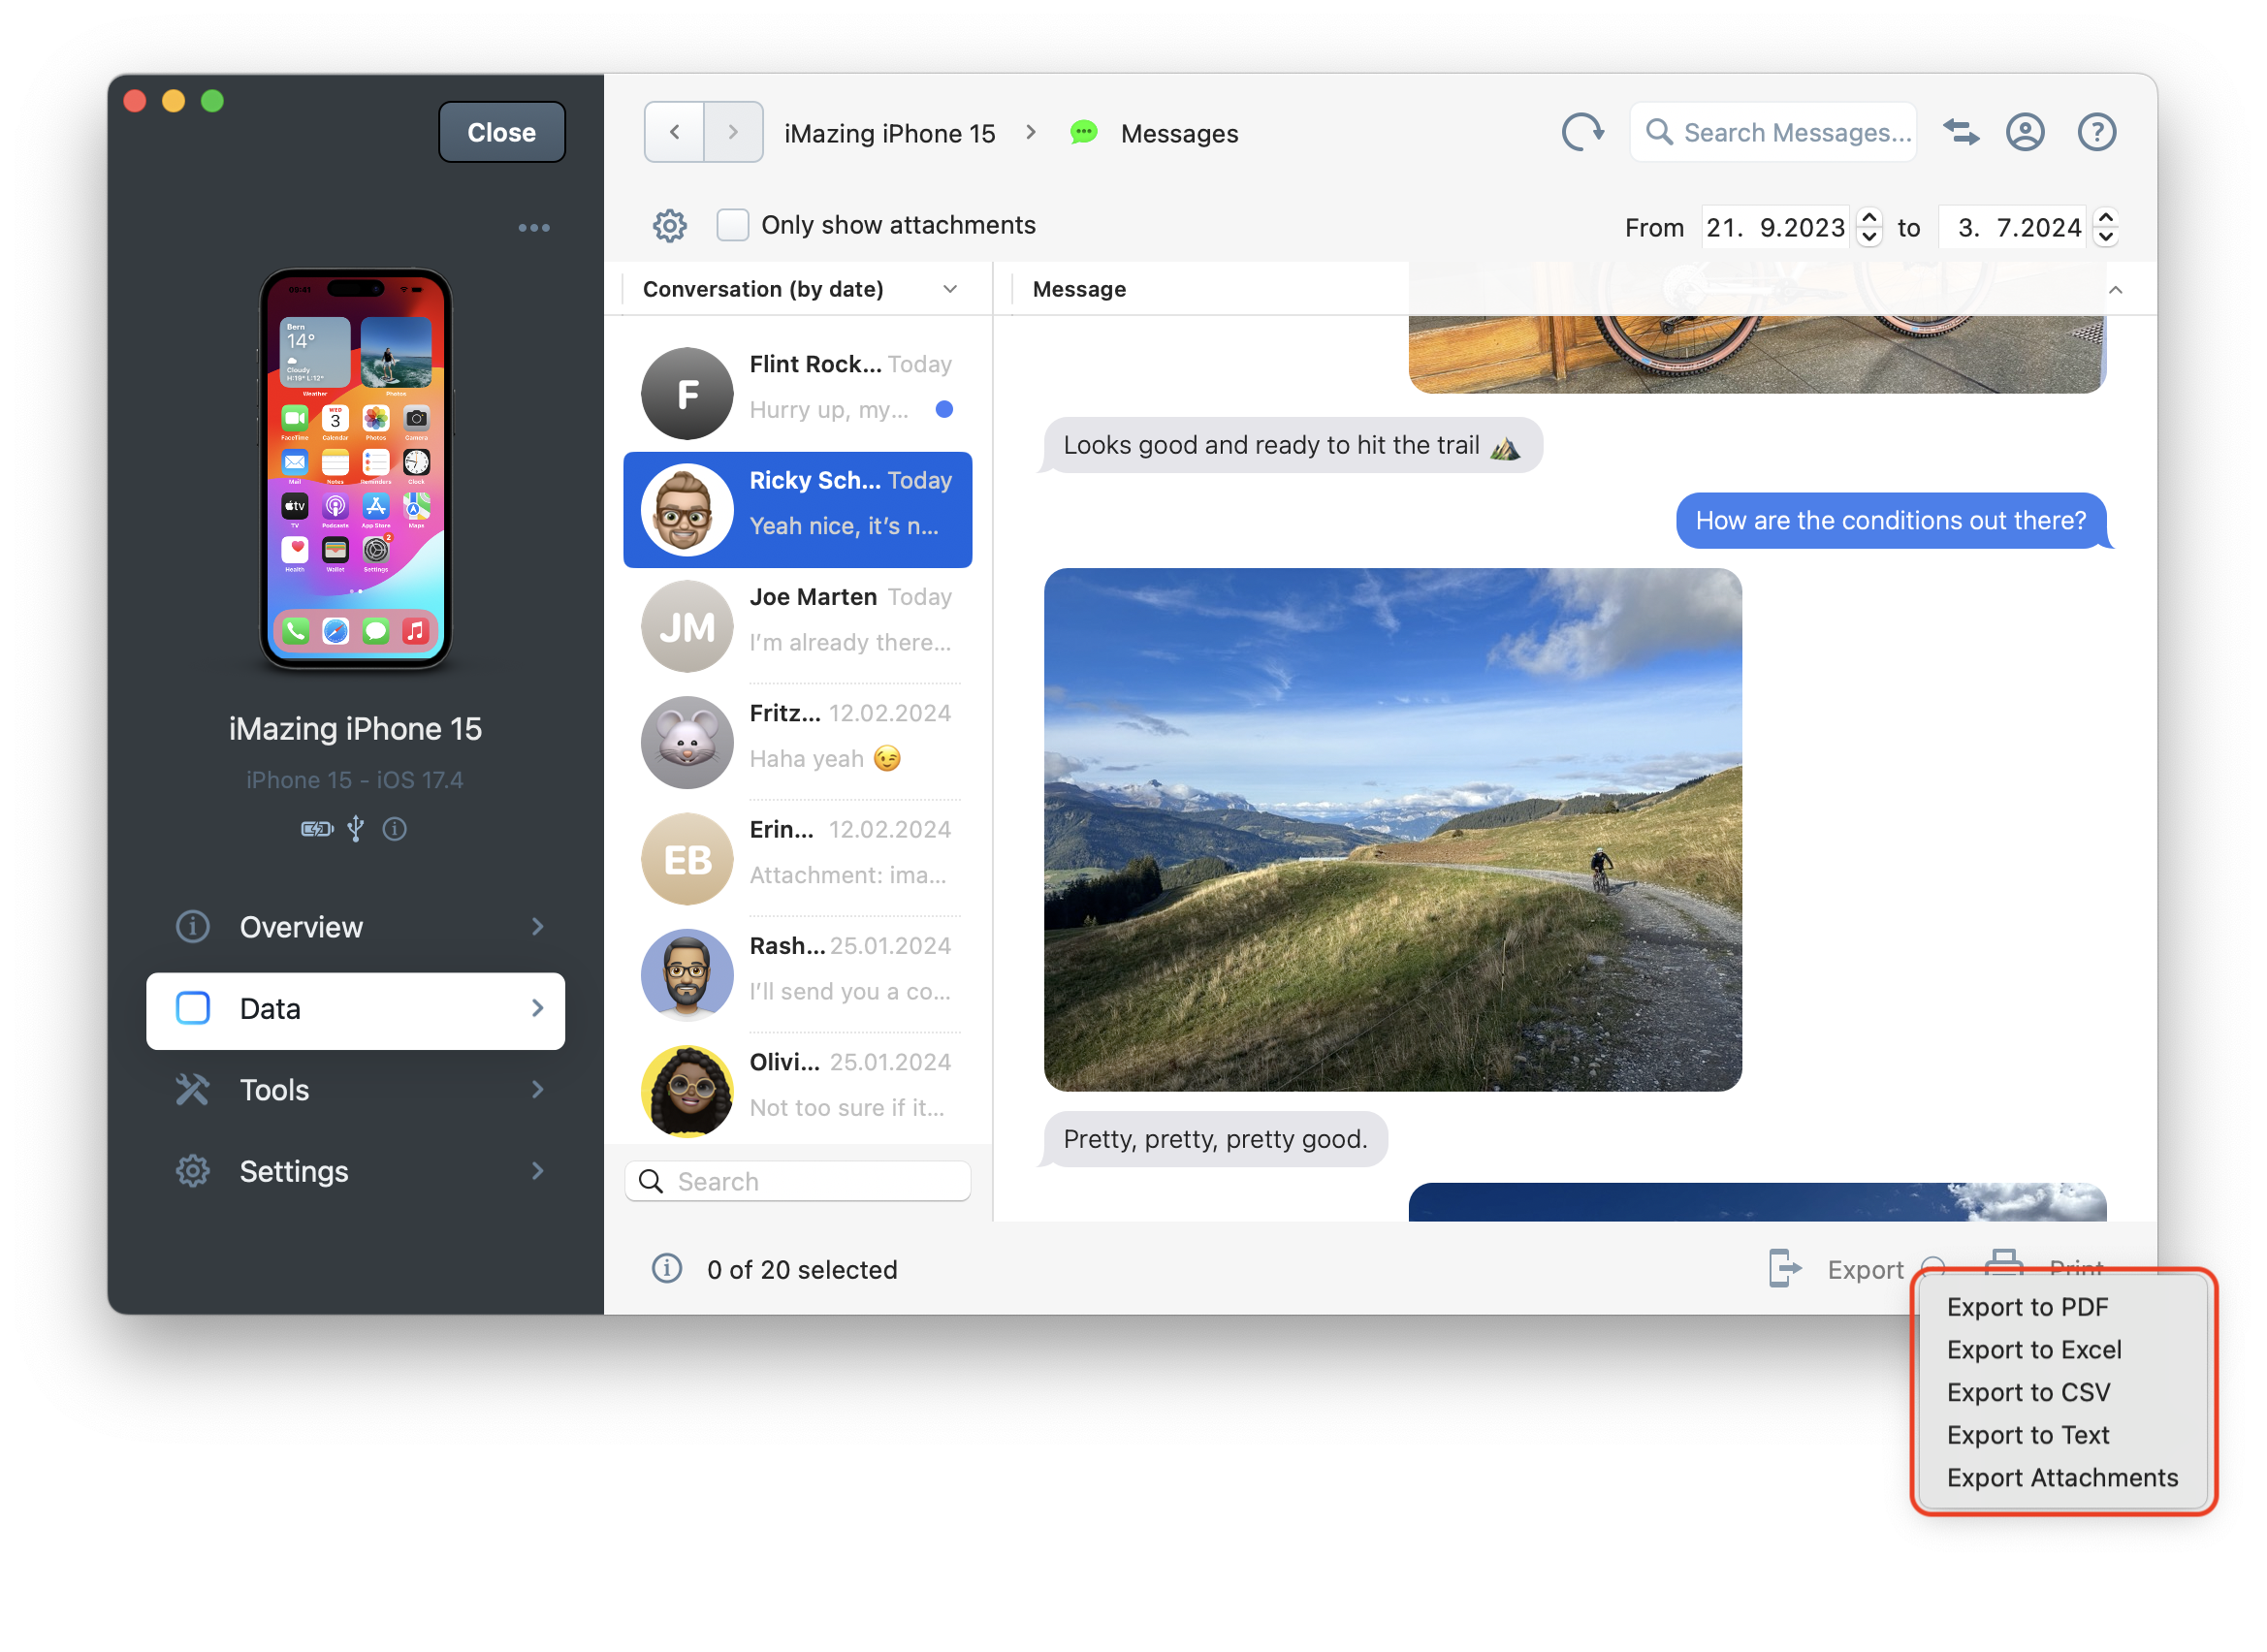Open the three-dots device options menu

coord(533,228)
